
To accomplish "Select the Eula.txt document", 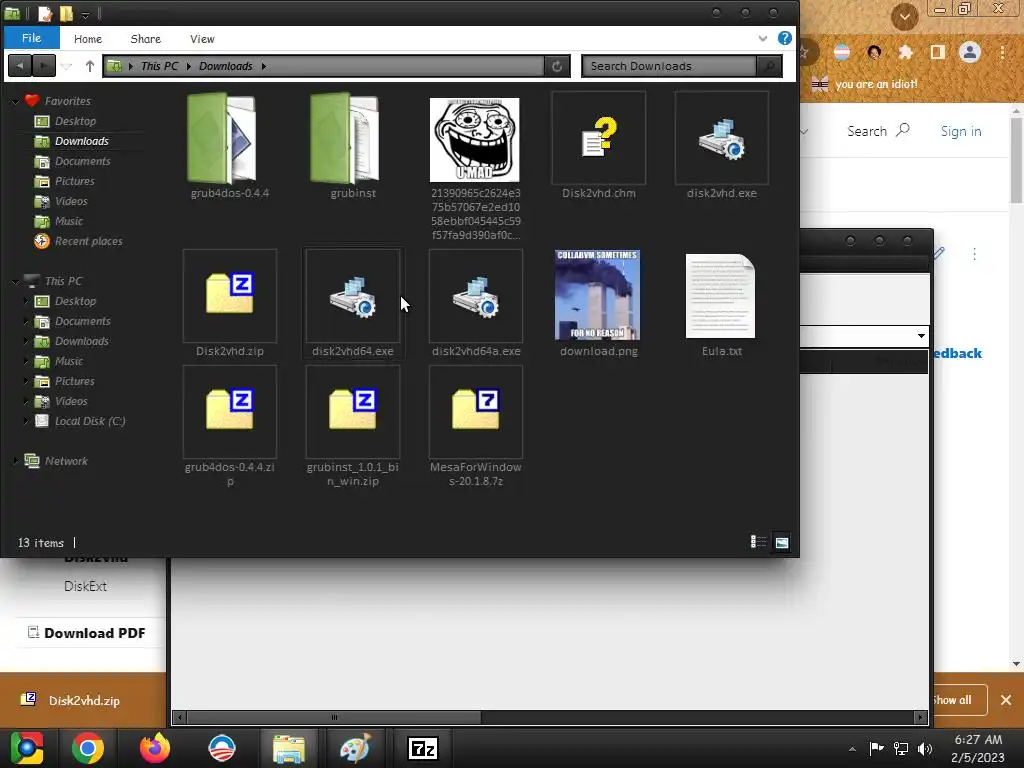I will [721, 304].
